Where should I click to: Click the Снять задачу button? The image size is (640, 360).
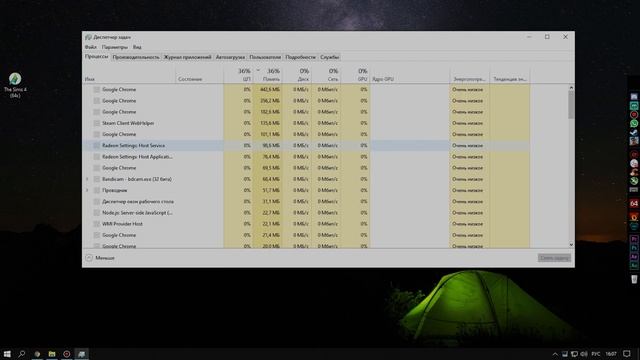point(554,258)
